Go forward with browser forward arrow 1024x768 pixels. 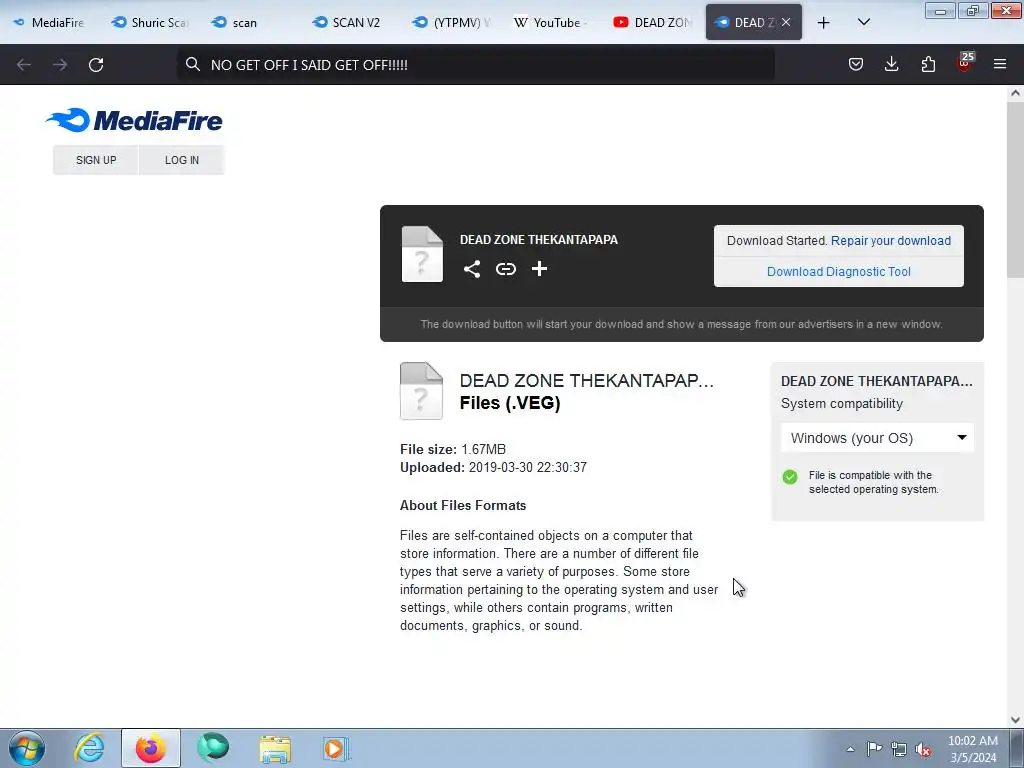tap(60, 65)
